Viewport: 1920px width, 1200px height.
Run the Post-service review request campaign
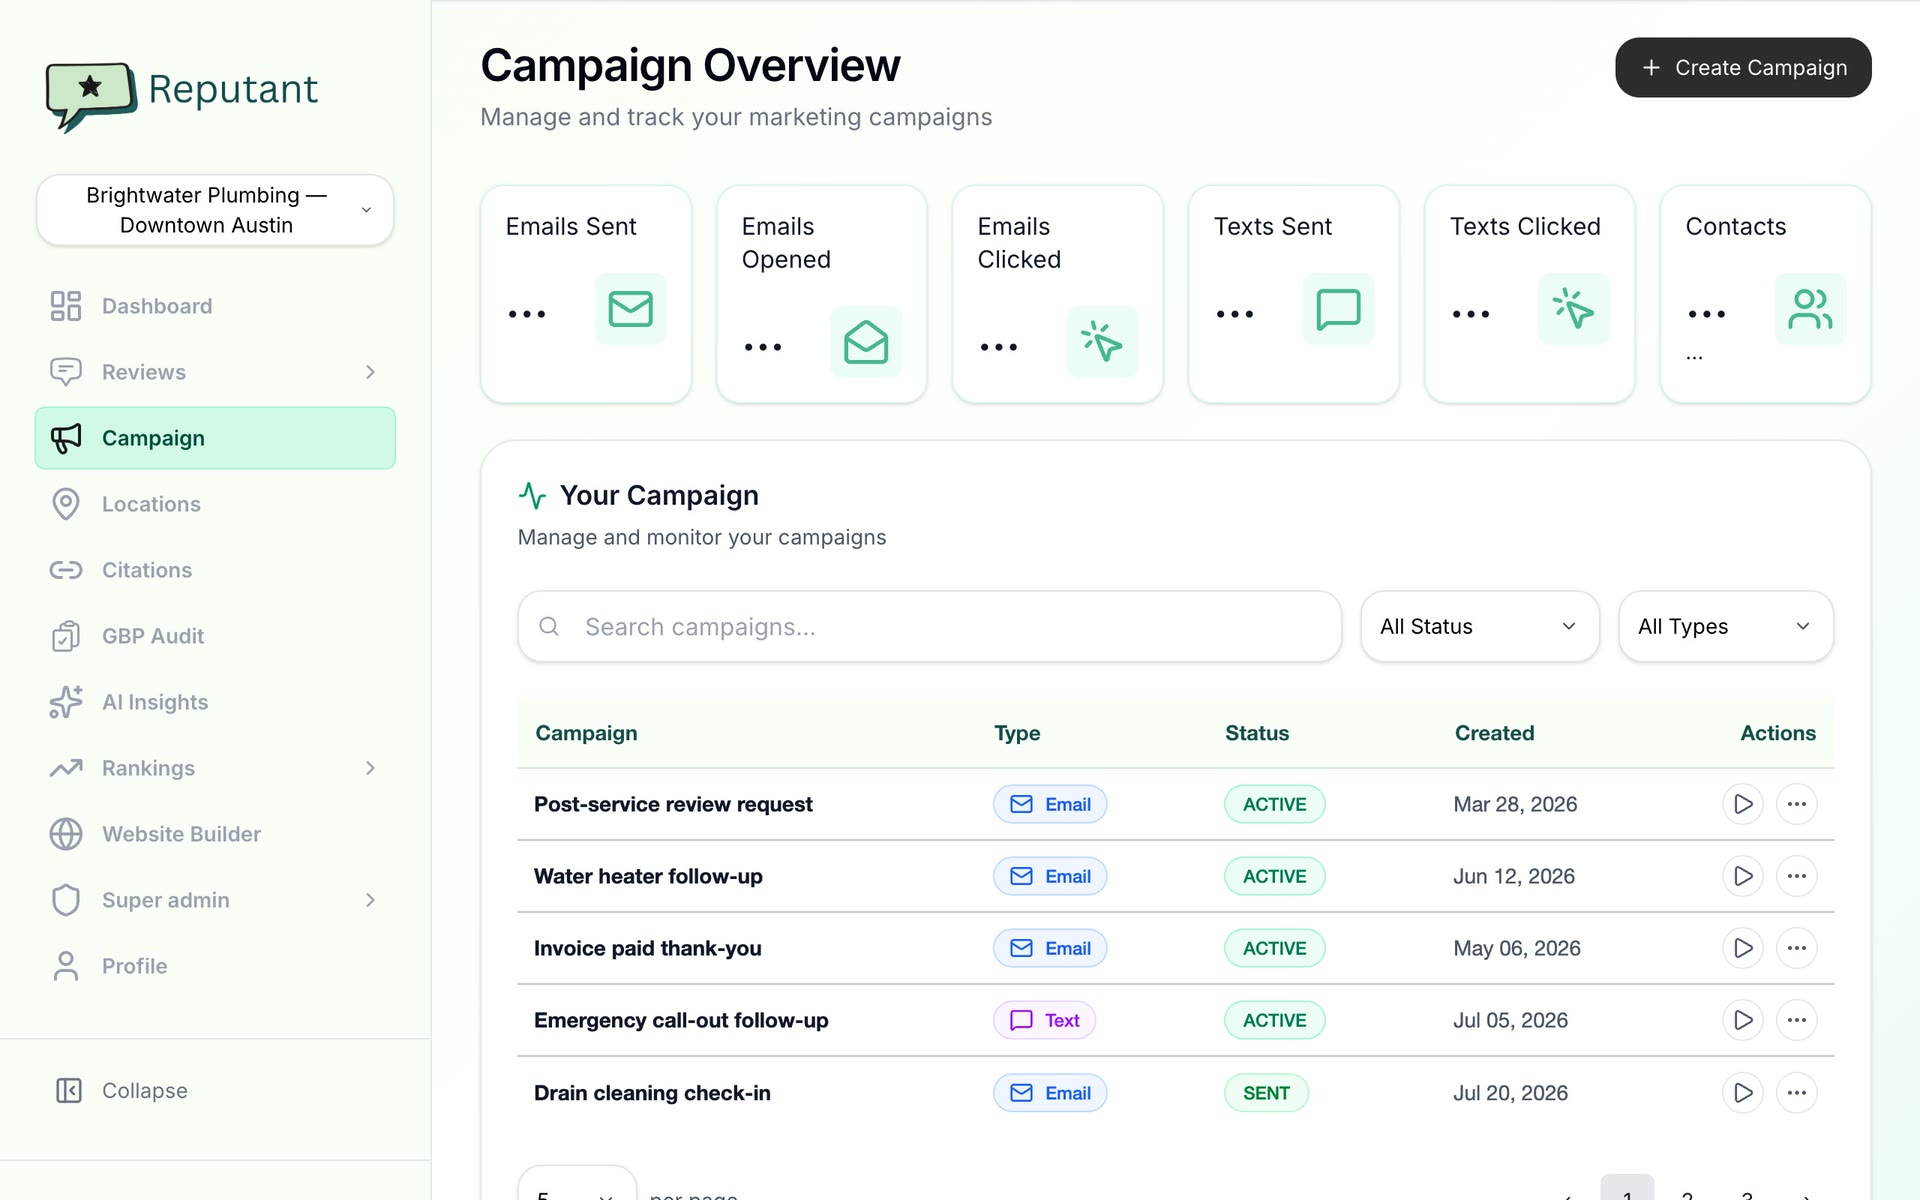1743,804
